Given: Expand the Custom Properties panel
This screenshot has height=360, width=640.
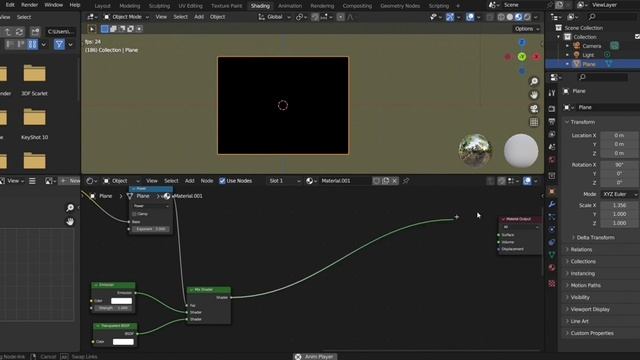Looking at the screenshot, I should (592, 333).
